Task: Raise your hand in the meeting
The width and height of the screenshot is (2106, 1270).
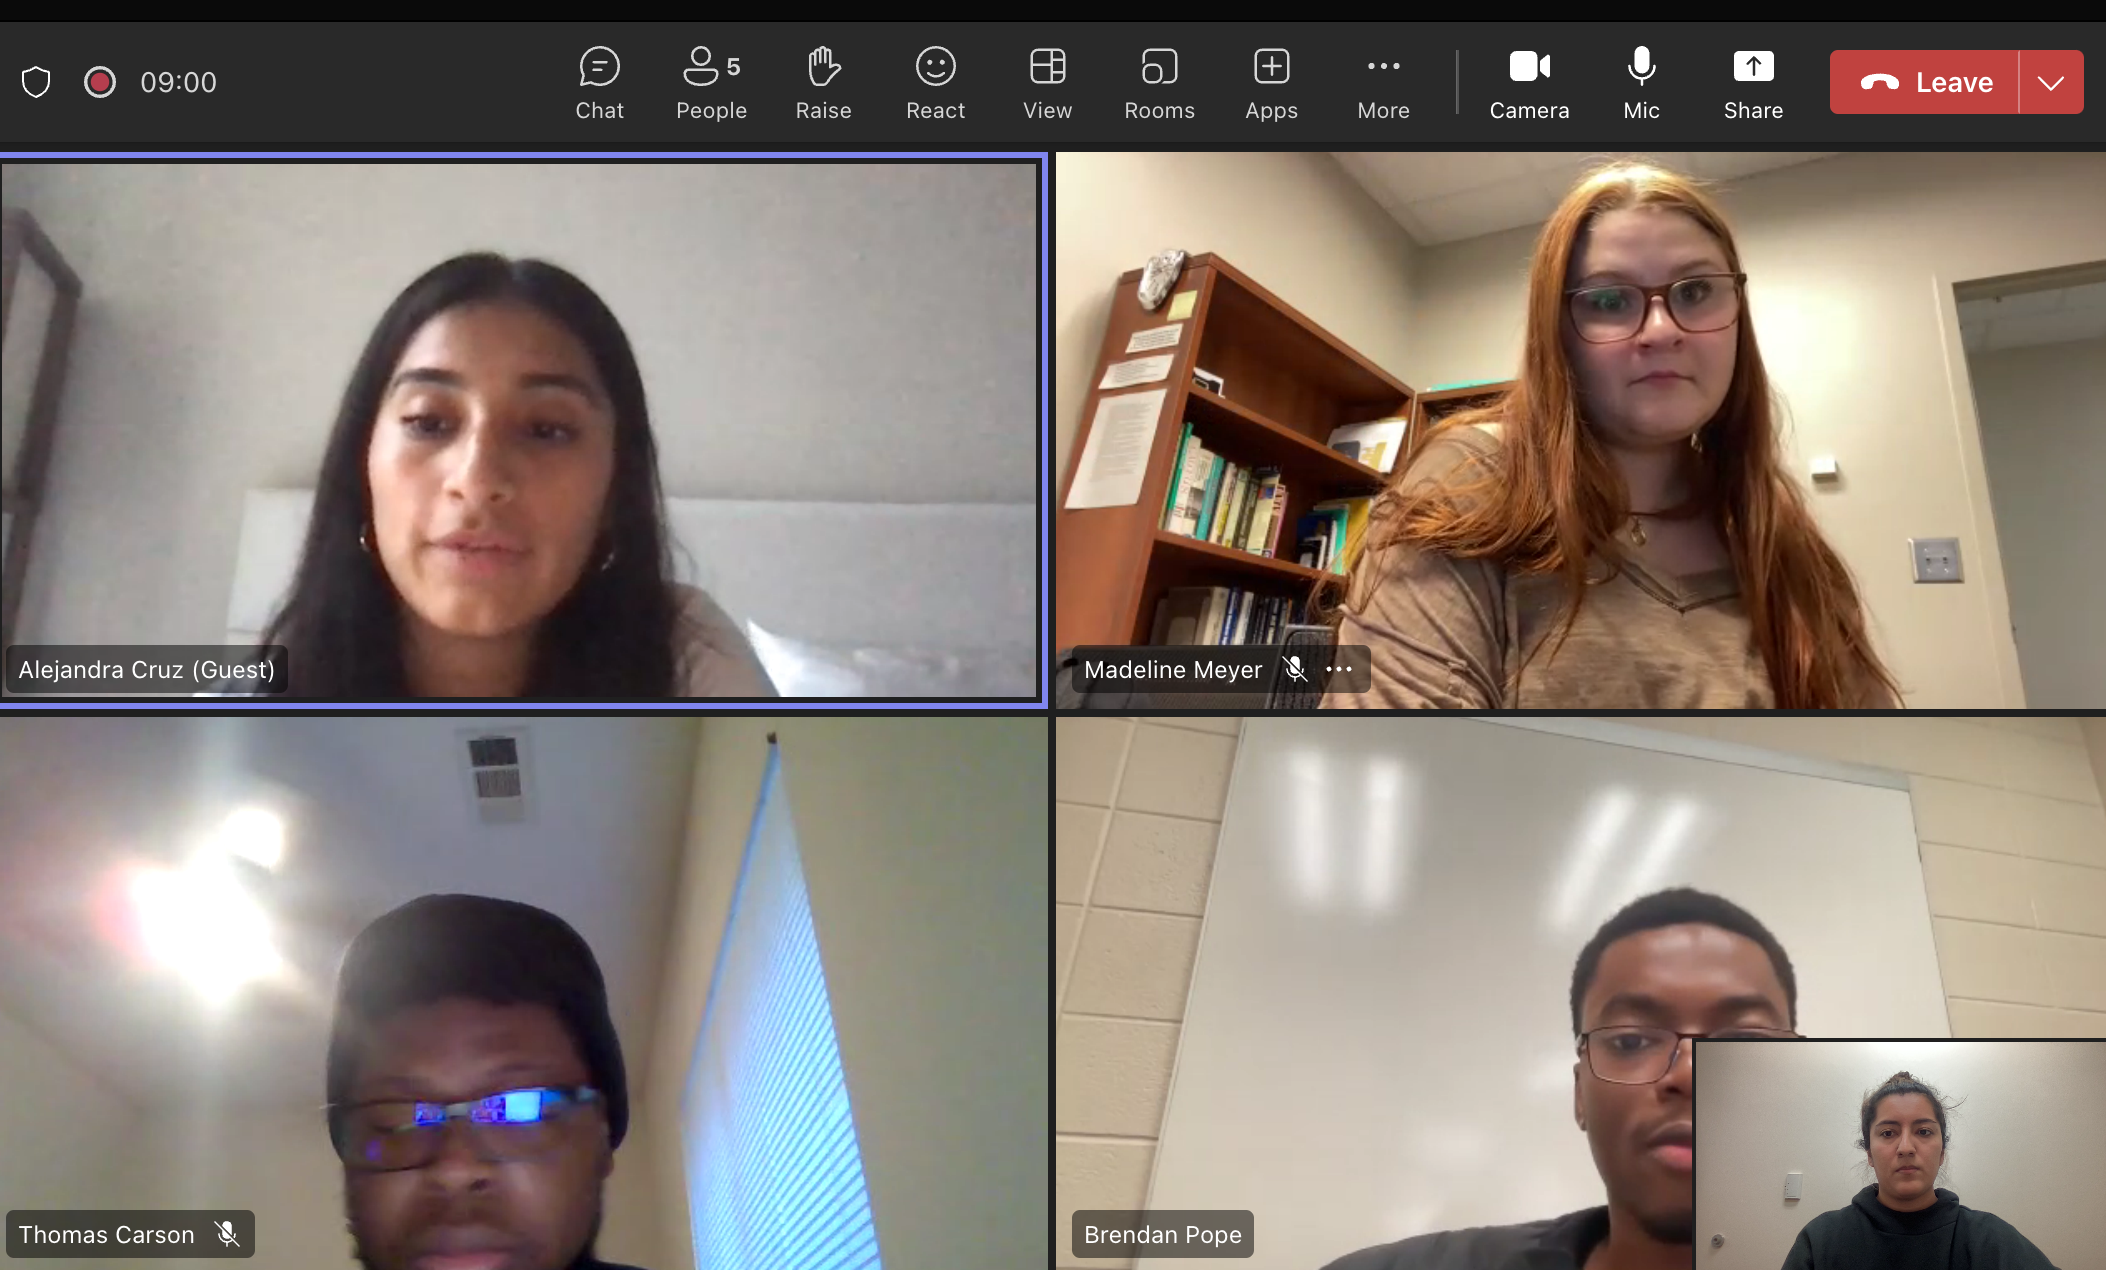Action: [x=823, y=83]
